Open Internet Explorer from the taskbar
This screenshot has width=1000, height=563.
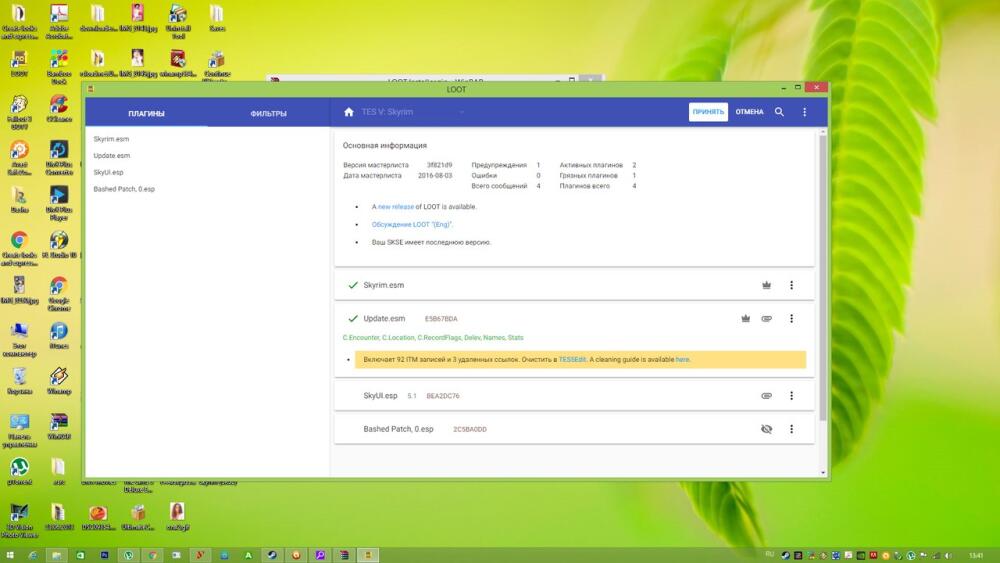point(32,555)
